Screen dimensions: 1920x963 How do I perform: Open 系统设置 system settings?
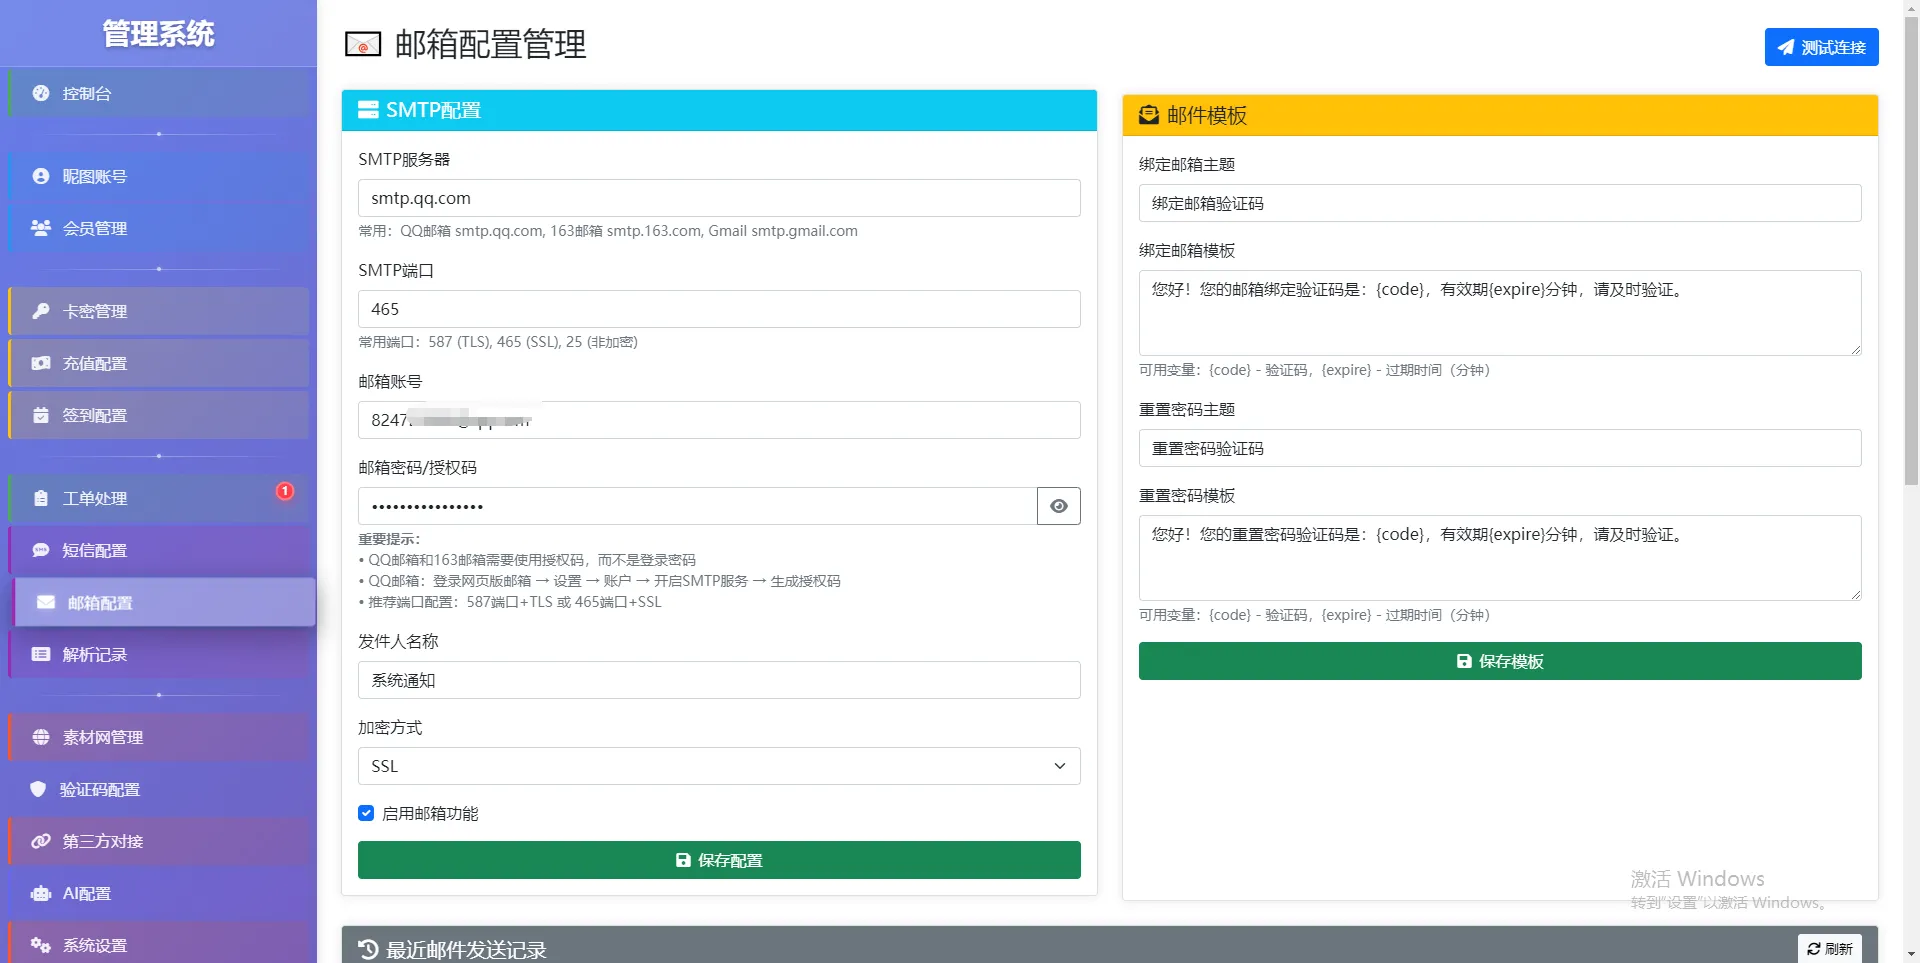click(x=40, y=945)
